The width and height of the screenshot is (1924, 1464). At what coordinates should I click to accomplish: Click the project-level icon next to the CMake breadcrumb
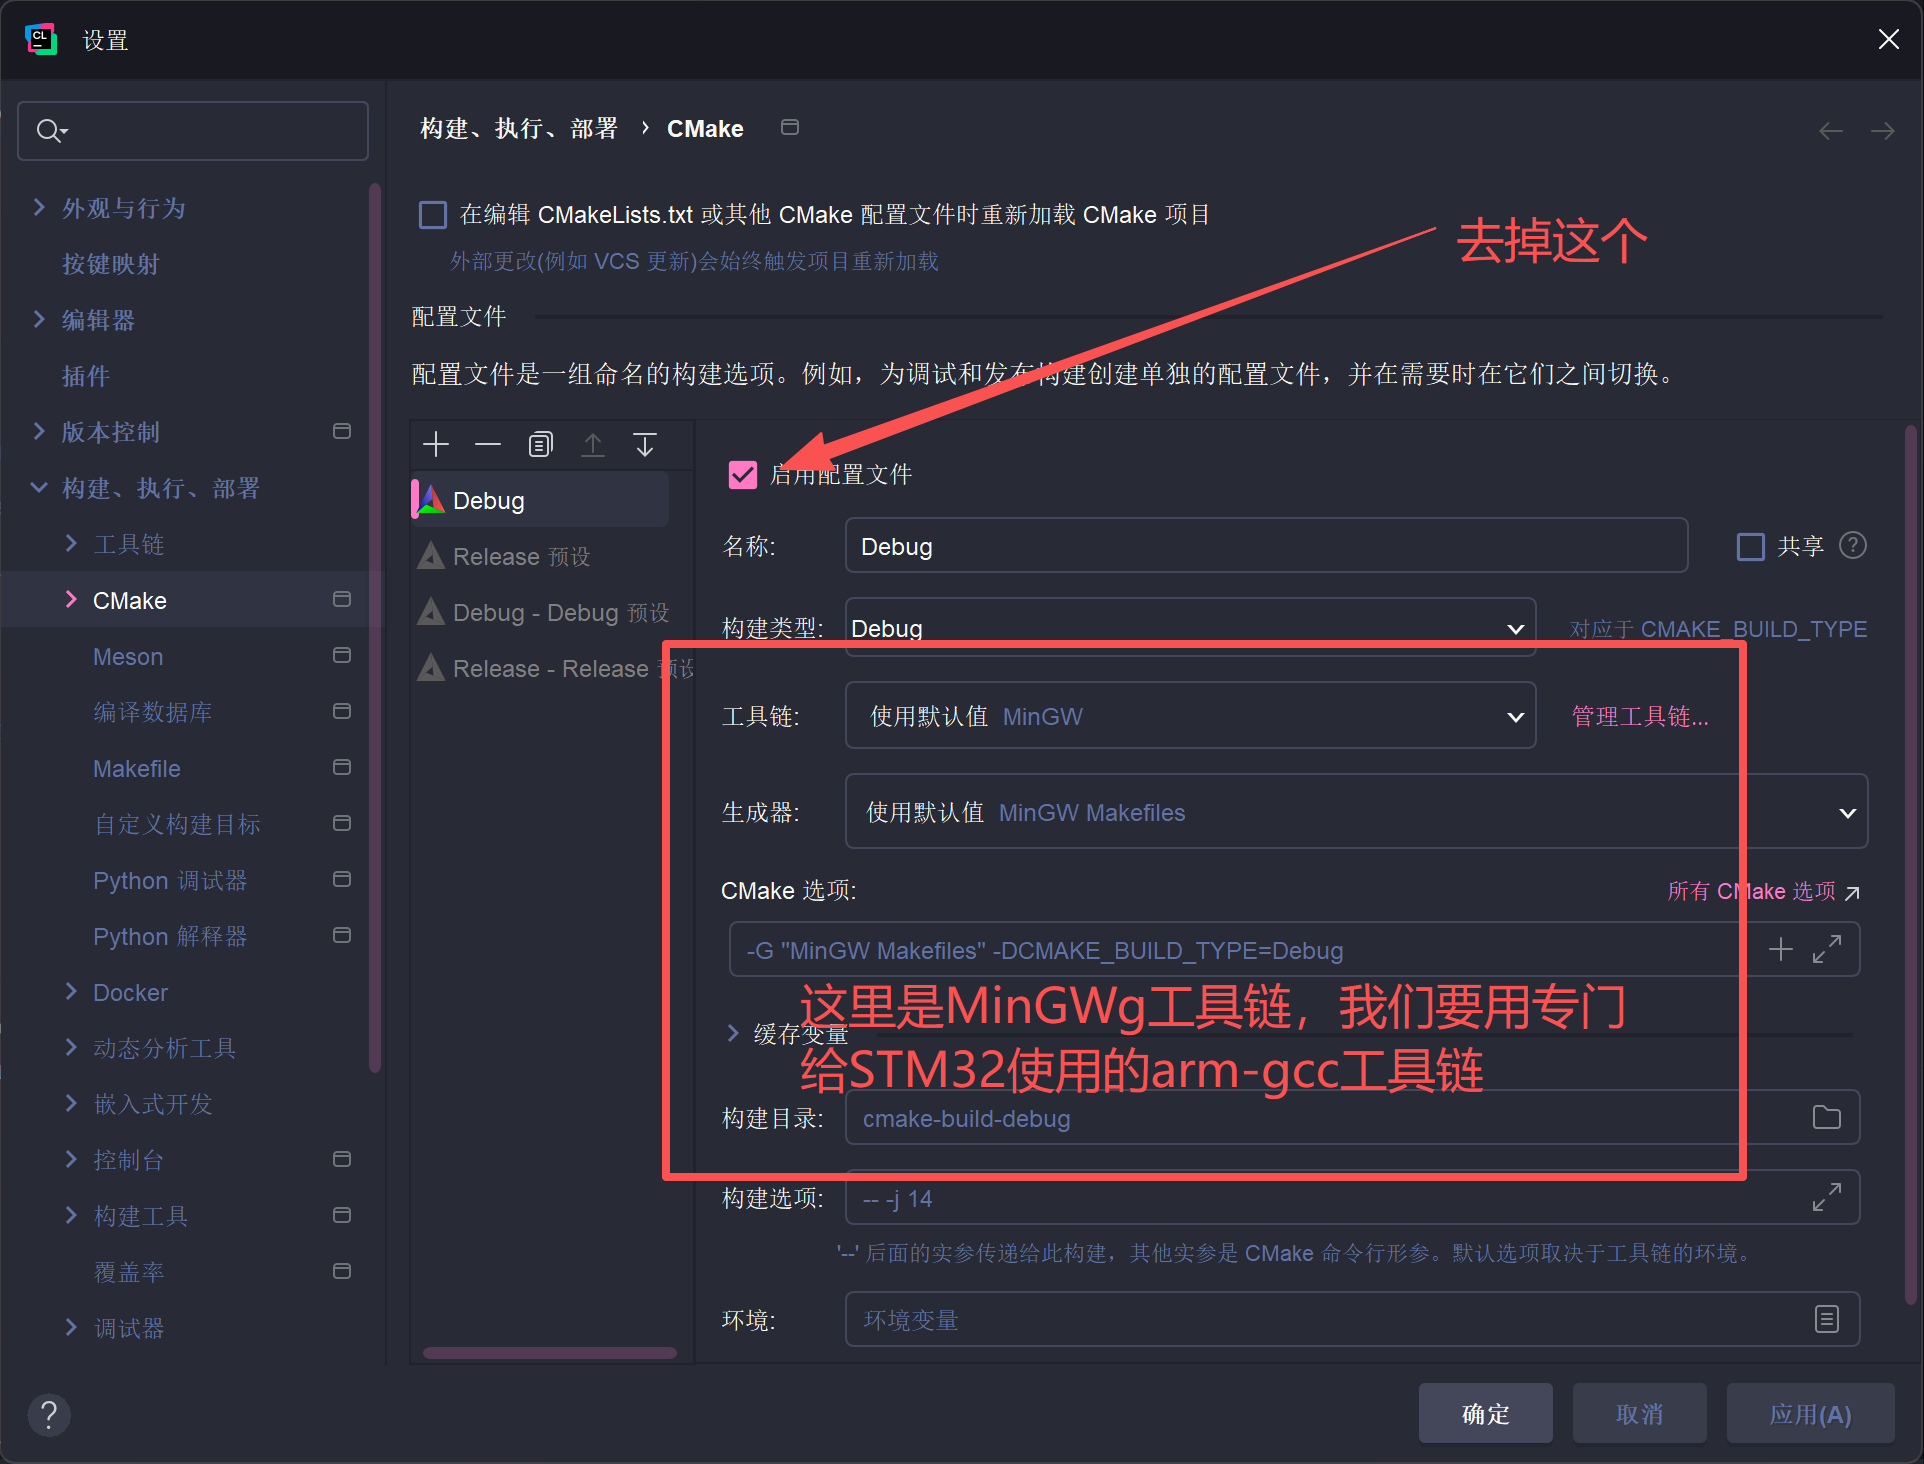click(x=790, y=127)
